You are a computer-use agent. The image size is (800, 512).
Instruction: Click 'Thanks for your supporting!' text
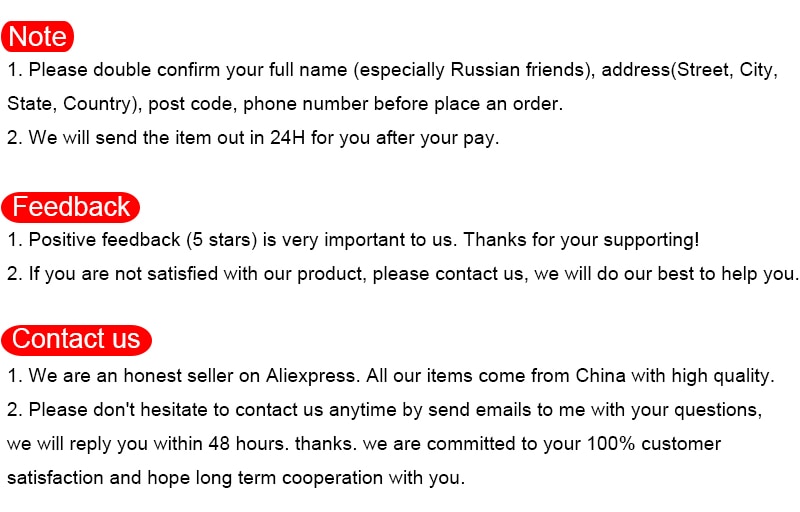[581, 240]
